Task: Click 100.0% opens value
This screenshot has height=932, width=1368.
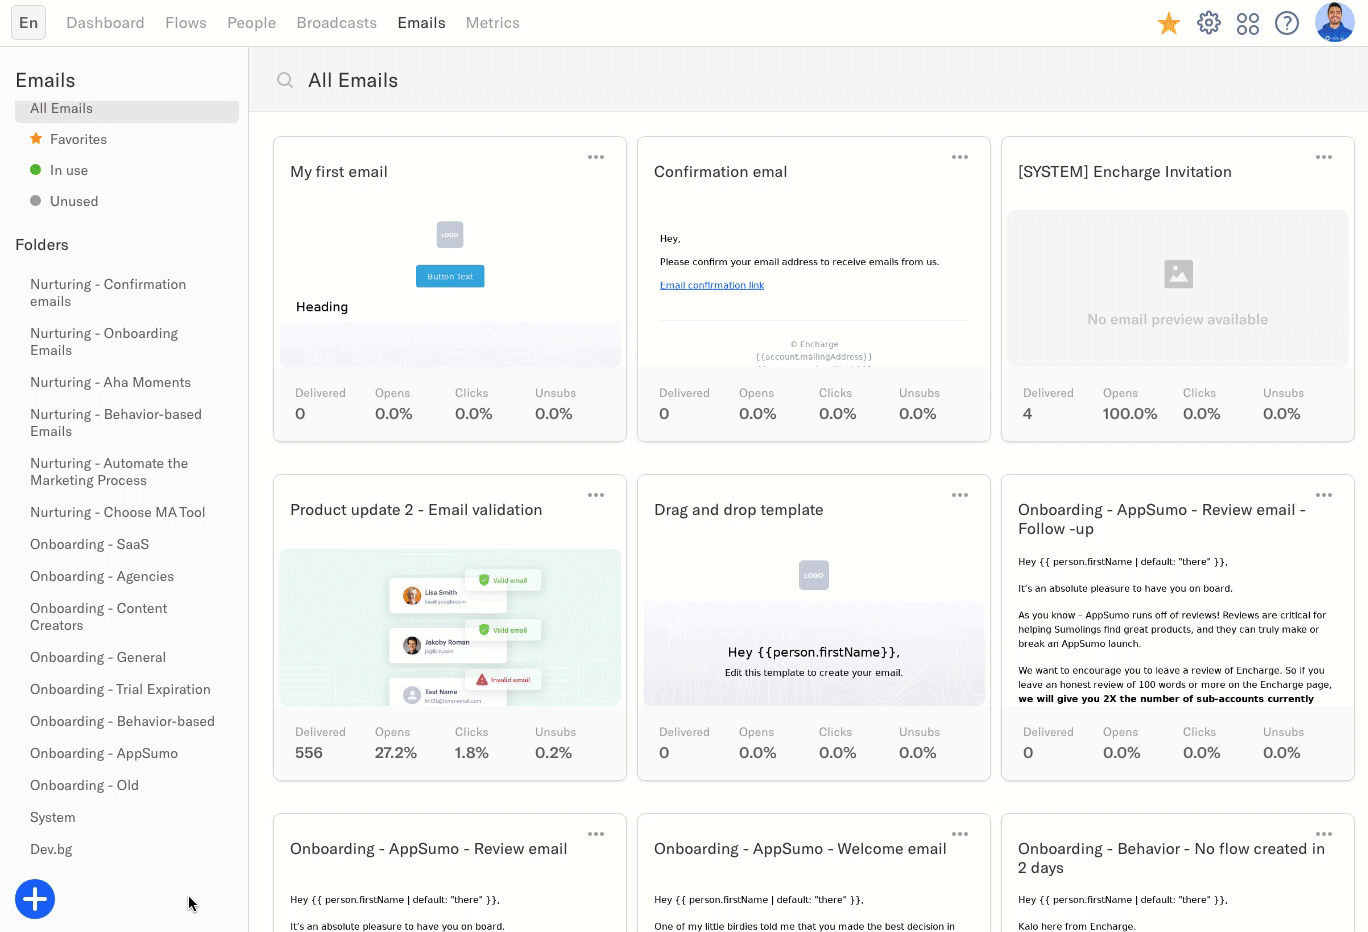Action: coord(1130,414)
